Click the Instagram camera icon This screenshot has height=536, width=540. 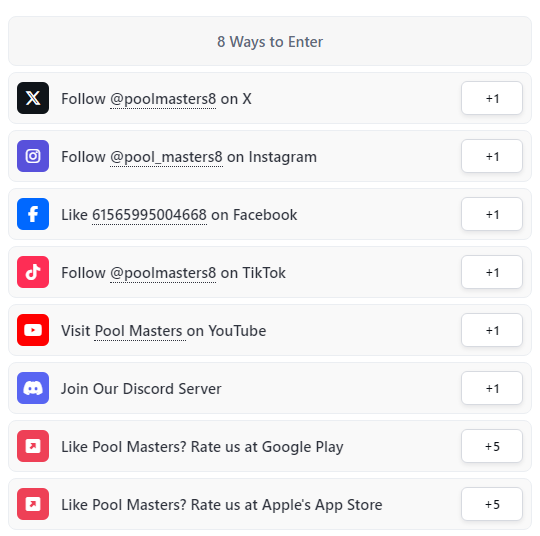[x=33, y=156]
